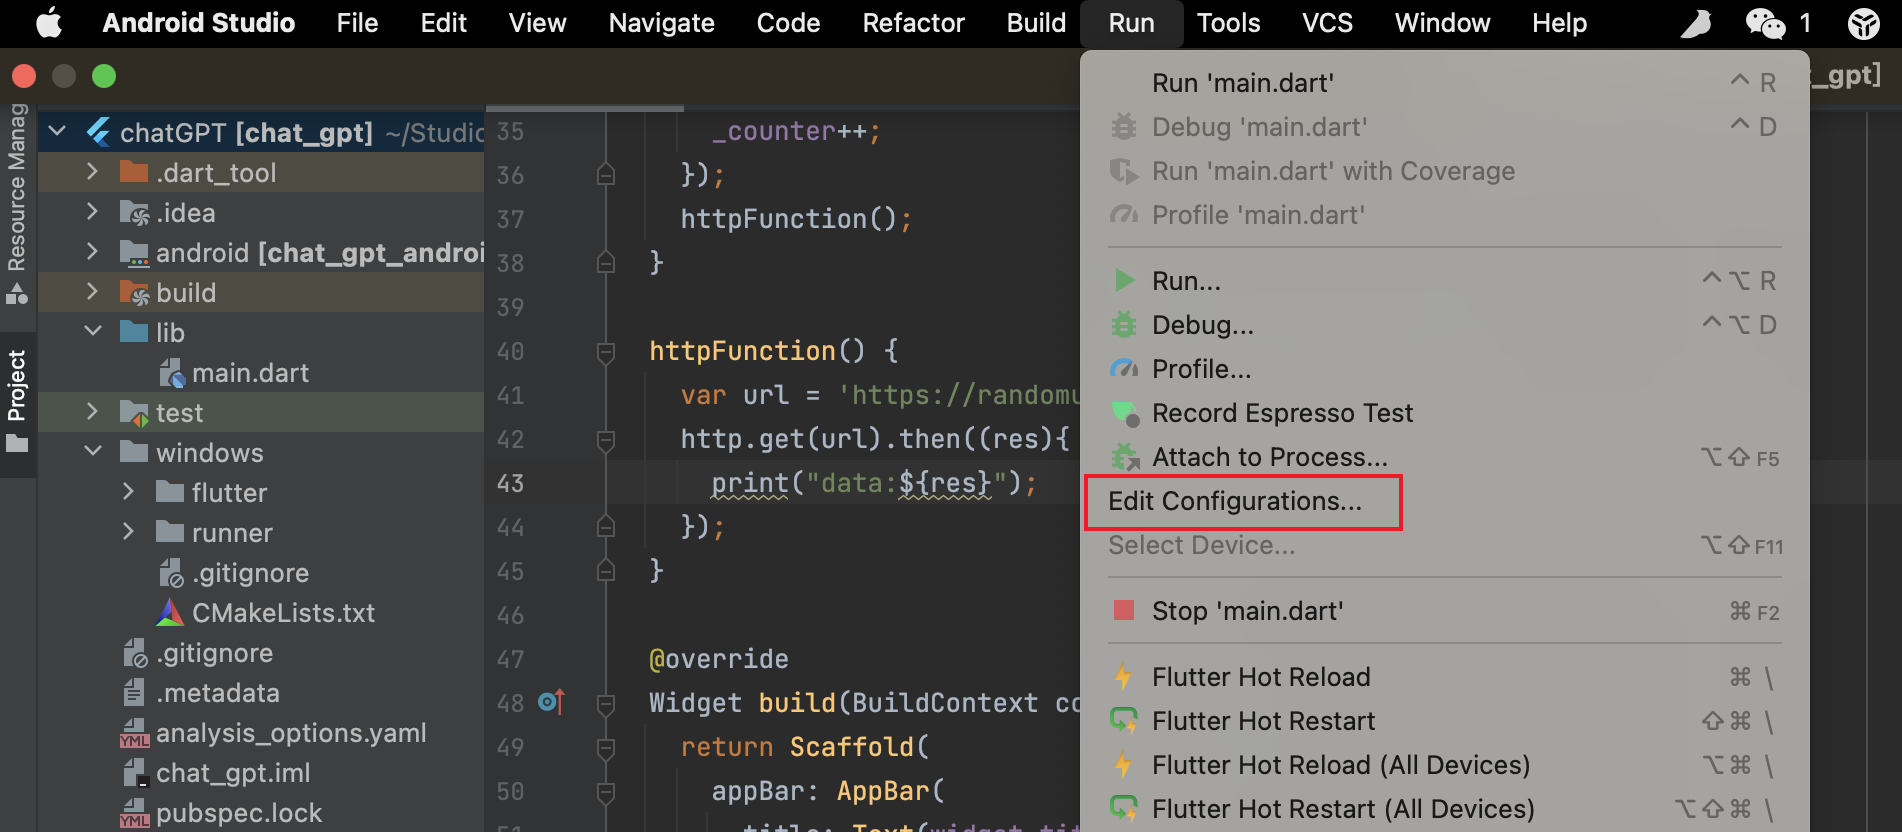Click the CMakeLists.txt file icon
This screenshot has width=1902, height=832.
pyautogui.click(x=170, y=613)
